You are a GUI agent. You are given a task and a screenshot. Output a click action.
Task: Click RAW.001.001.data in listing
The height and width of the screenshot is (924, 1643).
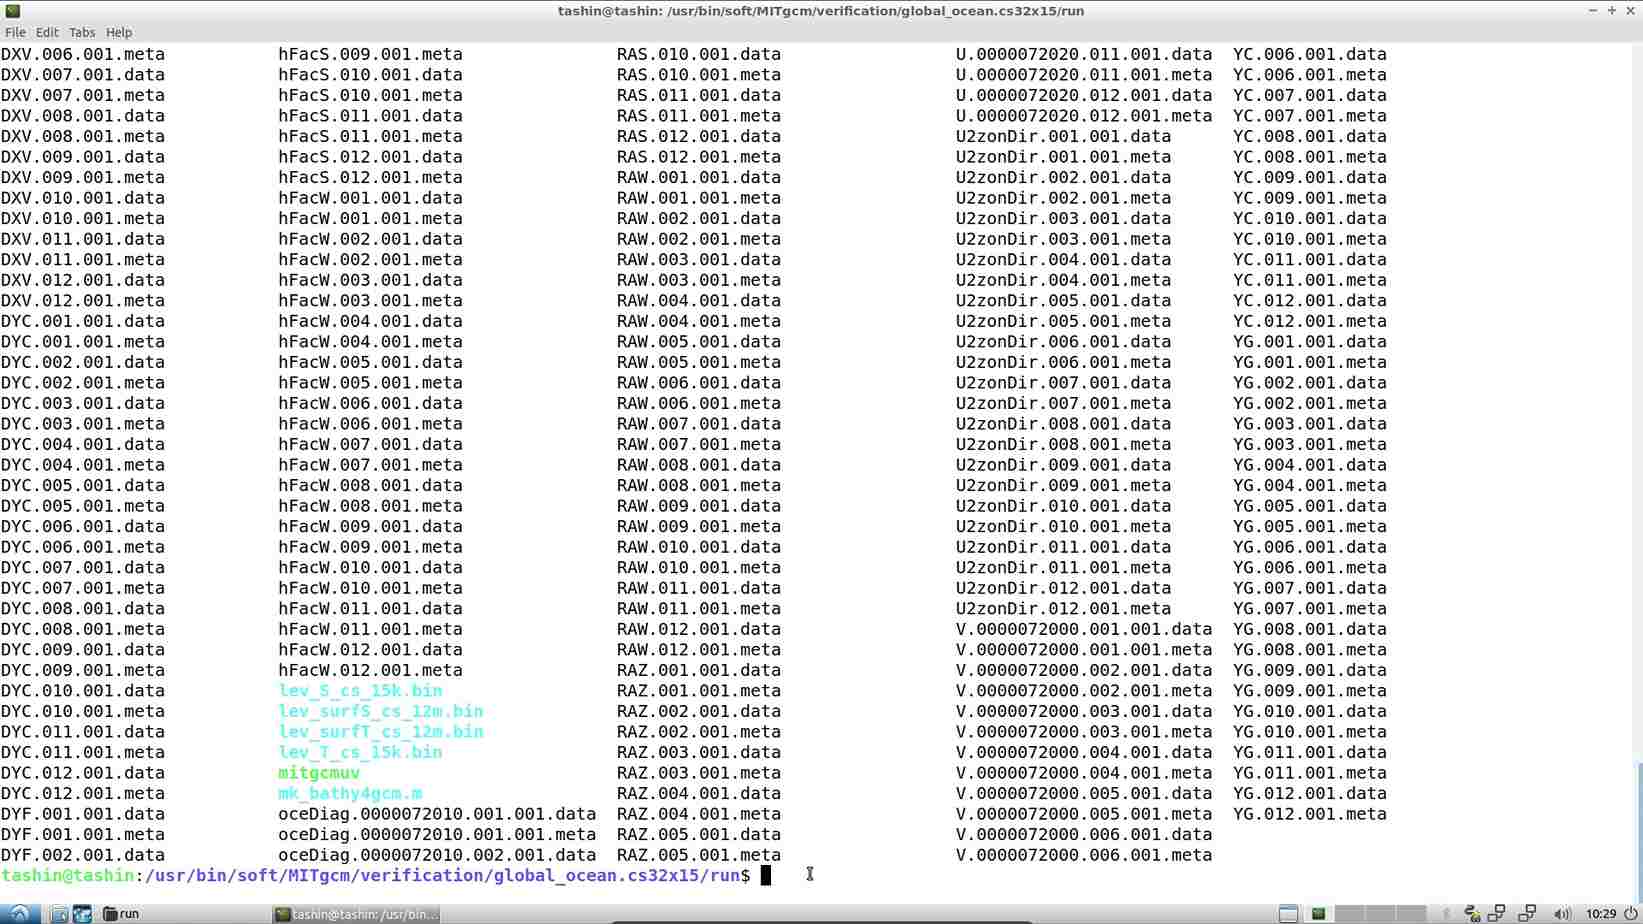point(699,177)
